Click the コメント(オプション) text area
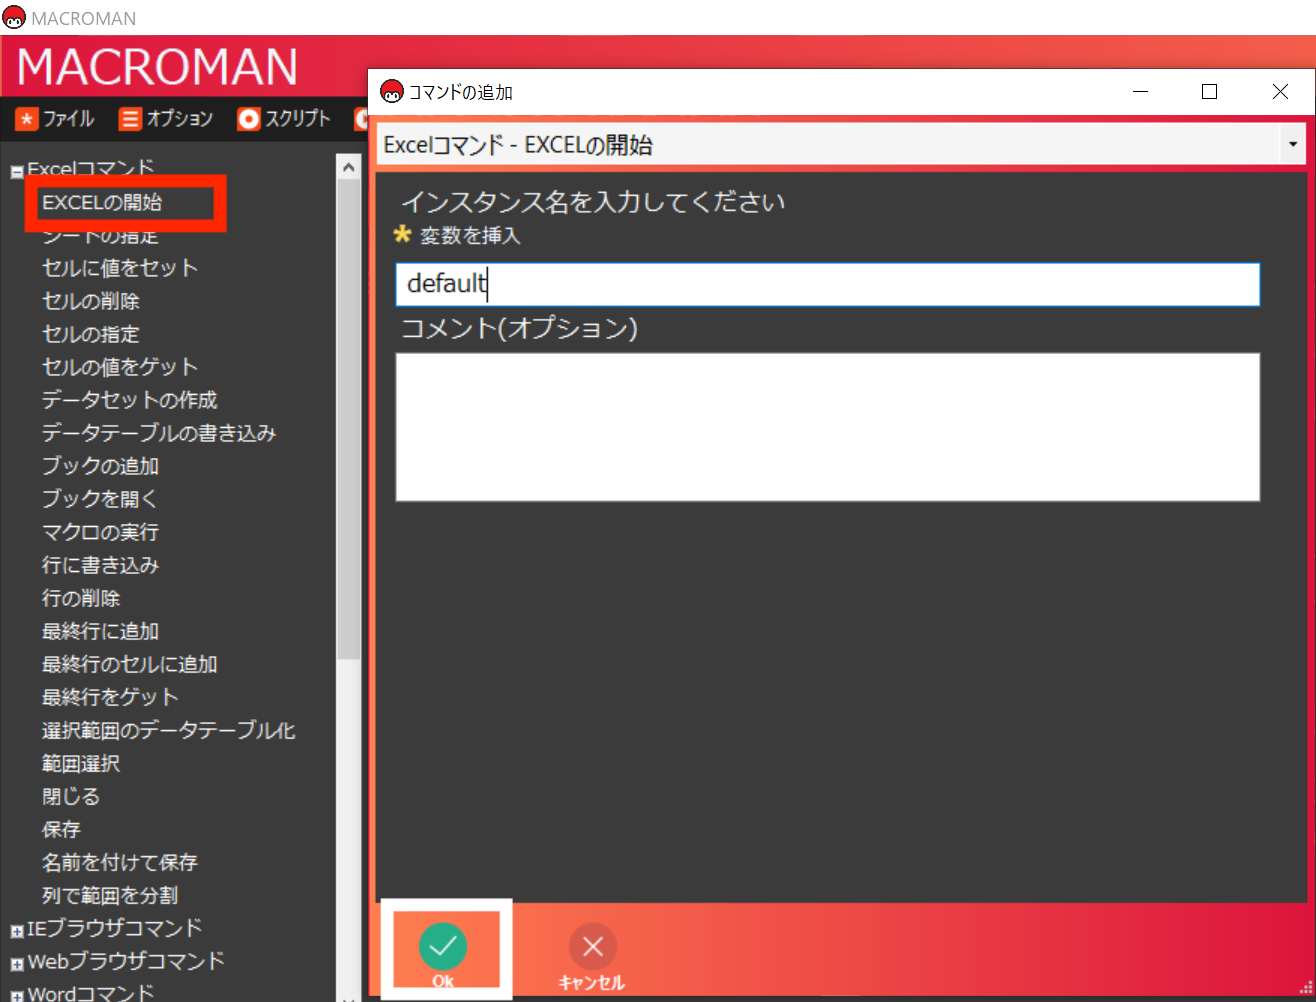The image size is (1316, 1002). pos(828,427)
